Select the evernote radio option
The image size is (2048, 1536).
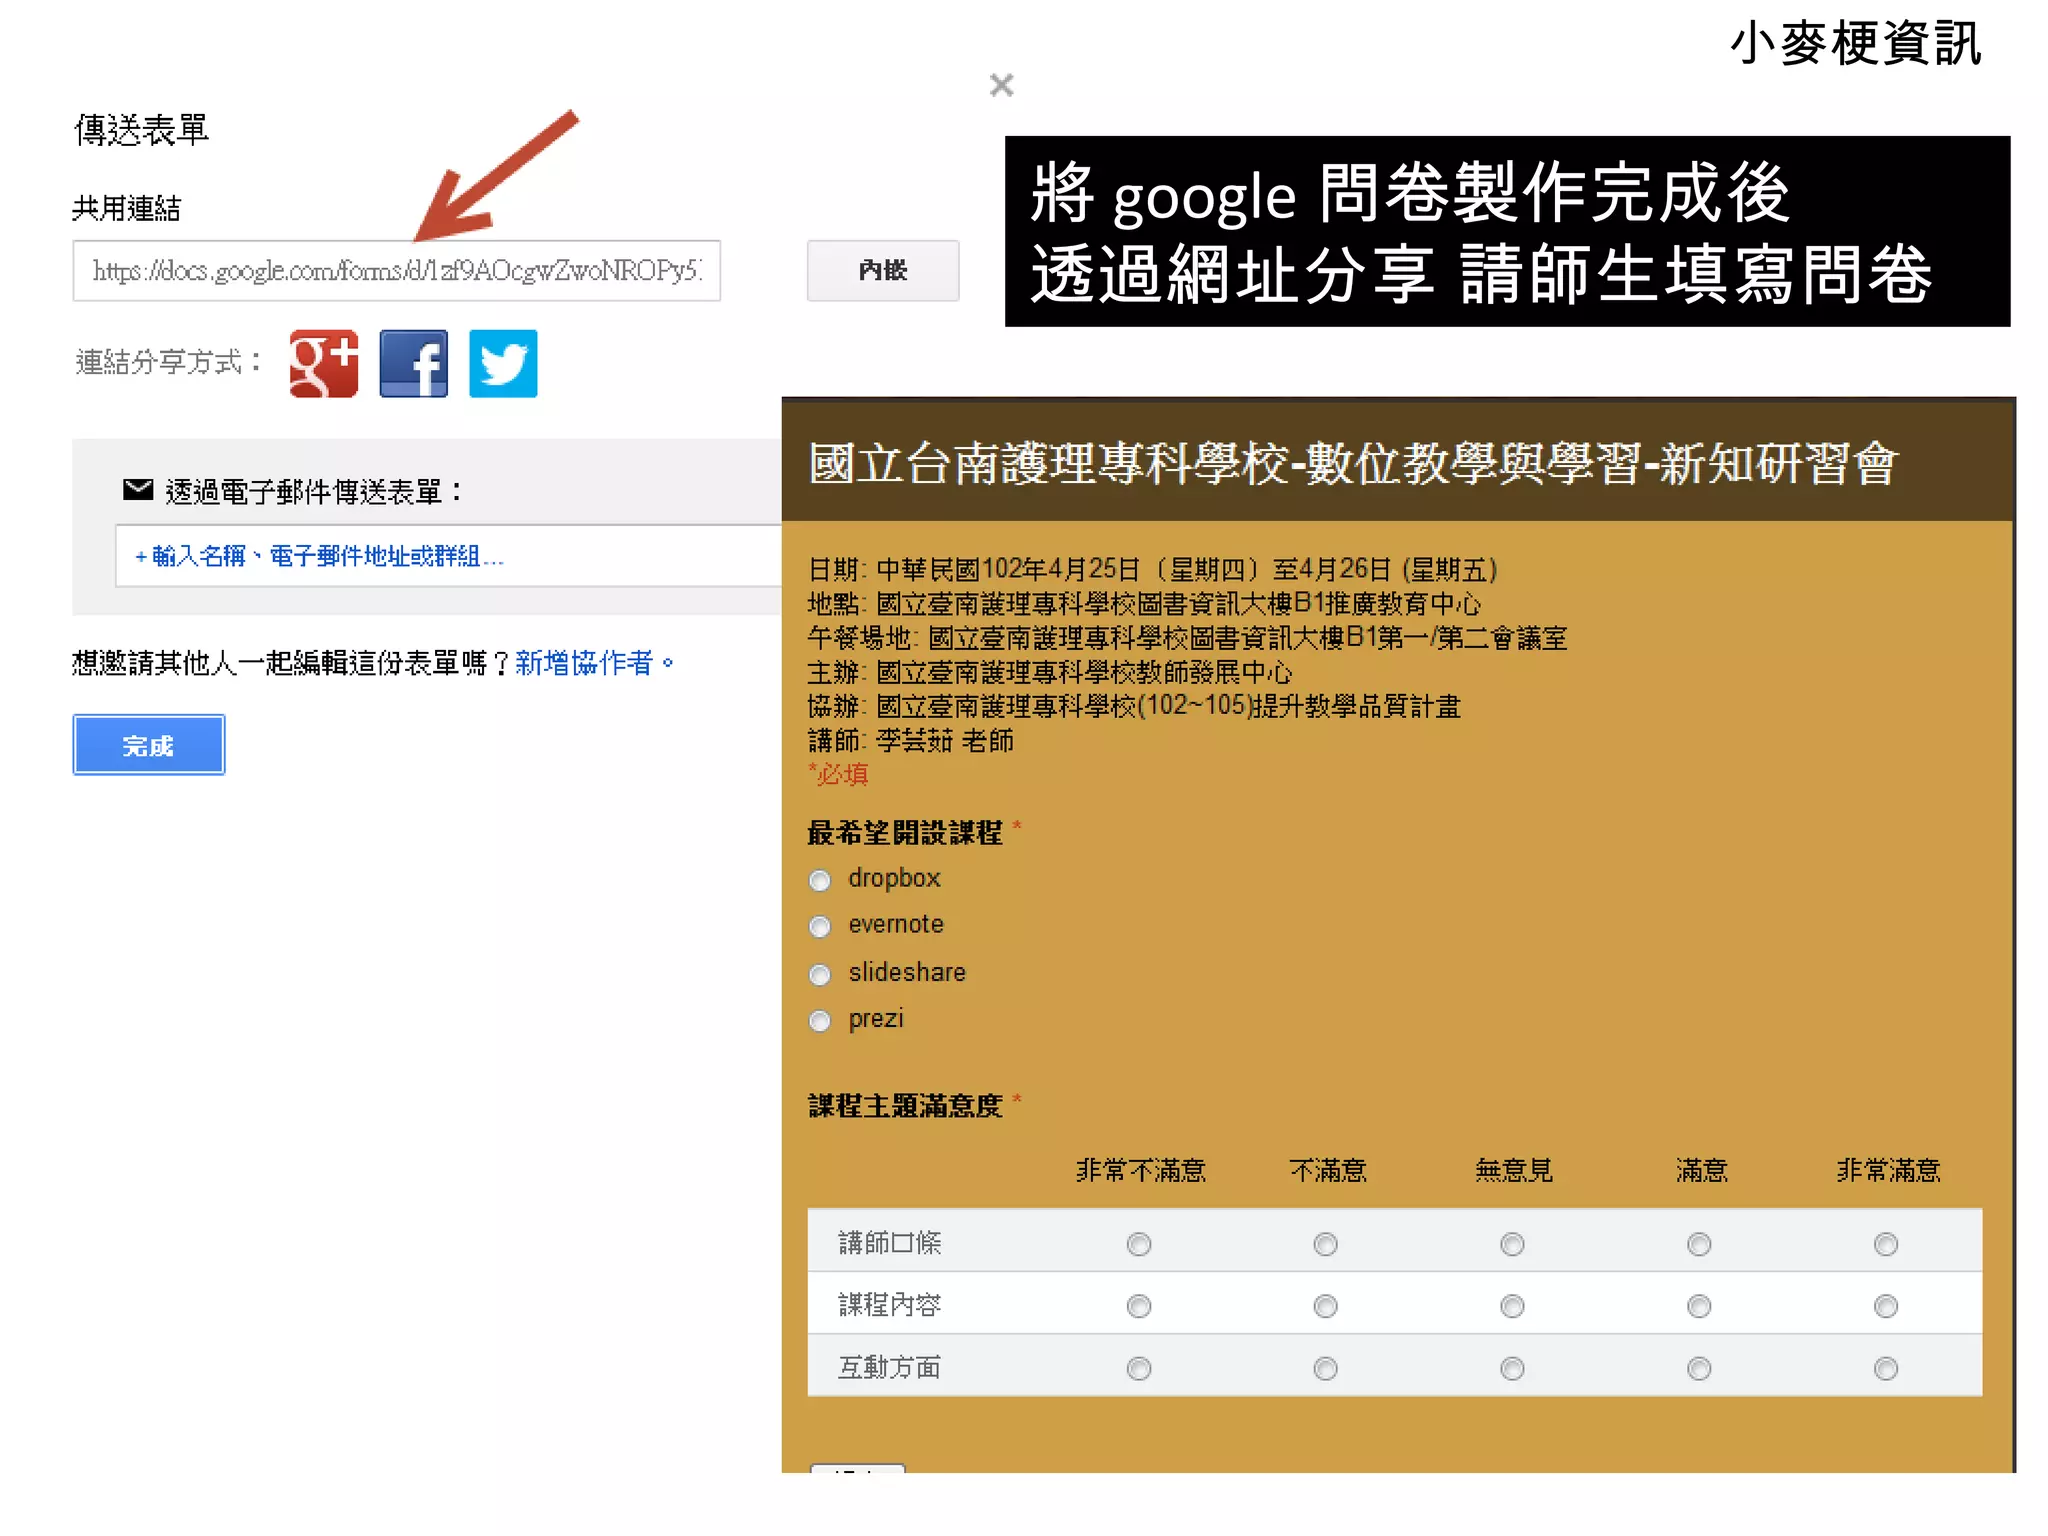(x=820, y=927)
